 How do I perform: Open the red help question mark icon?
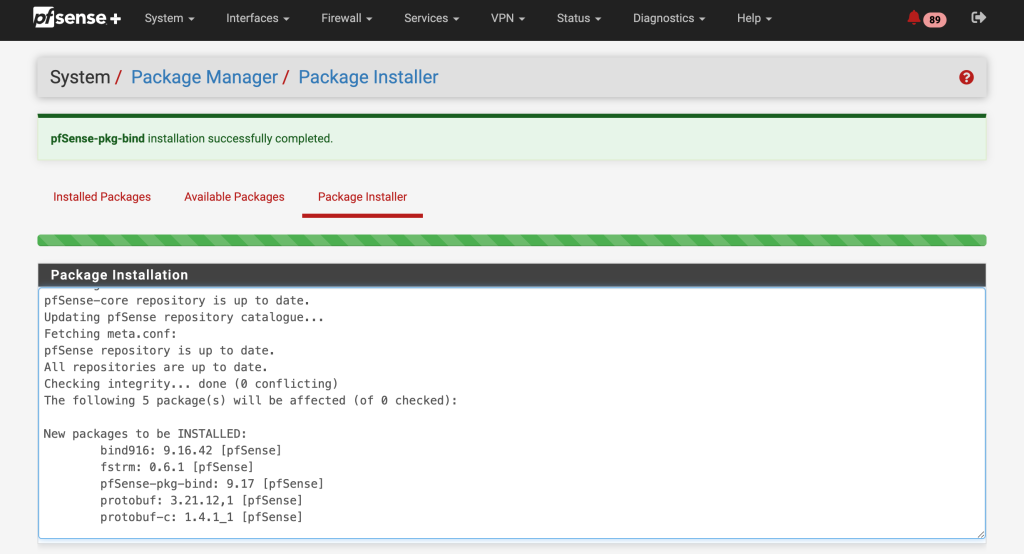click(x=967, y=78)
